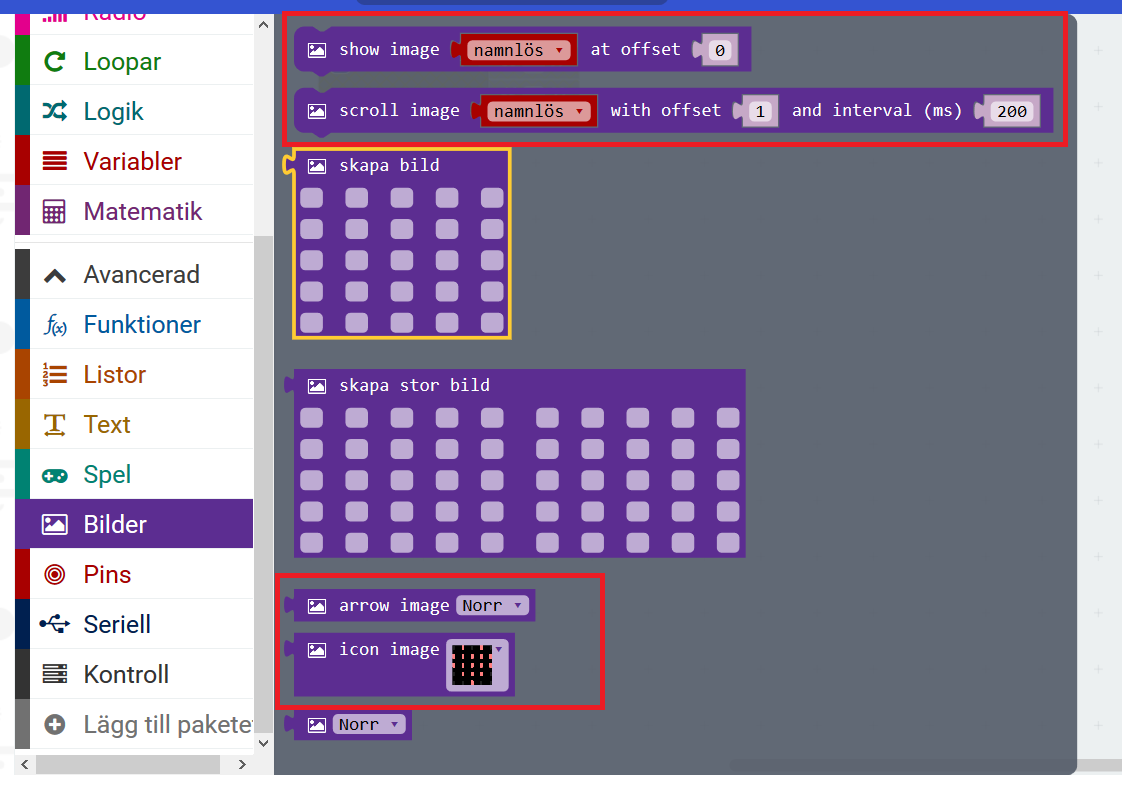Click the Seriell USB icon
The height and width of the screenshot is (790, 1122).
point(54,624)
